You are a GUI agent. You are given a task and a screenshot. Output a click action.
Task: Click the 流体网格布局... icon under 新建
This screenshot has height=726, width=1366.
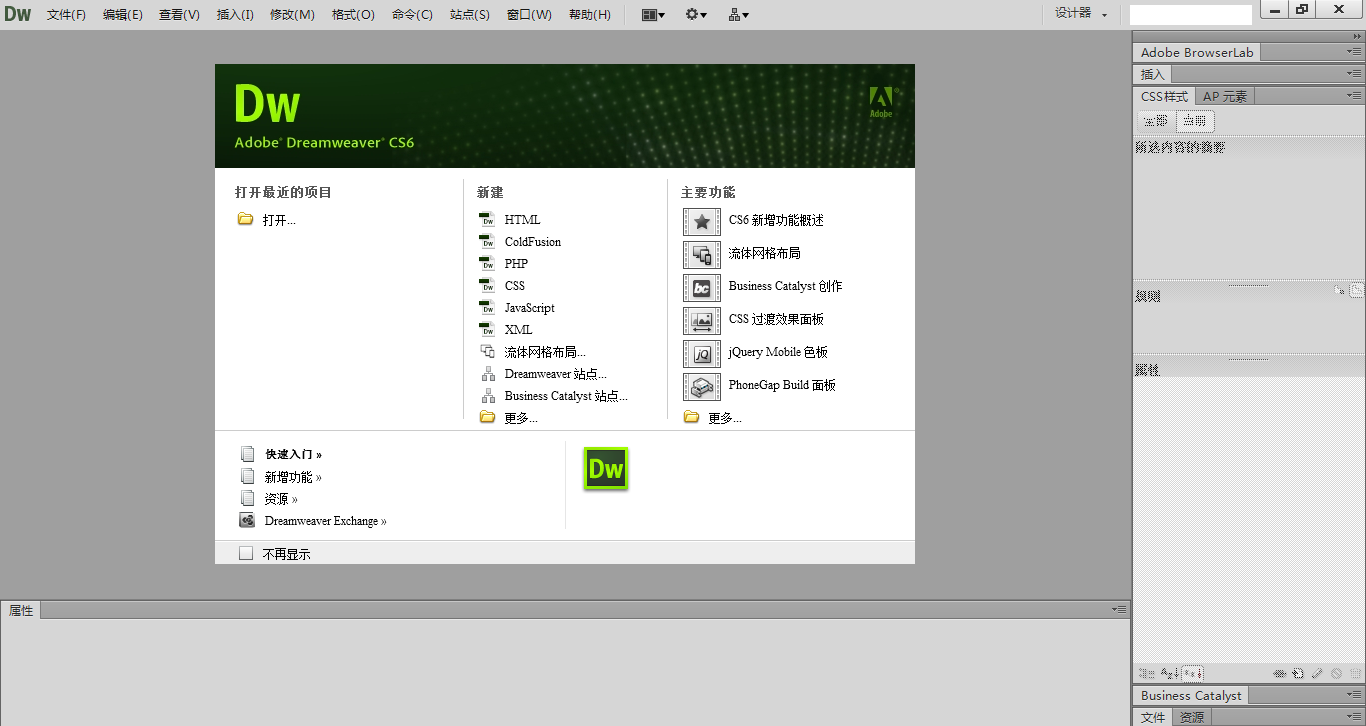point(488,351)
